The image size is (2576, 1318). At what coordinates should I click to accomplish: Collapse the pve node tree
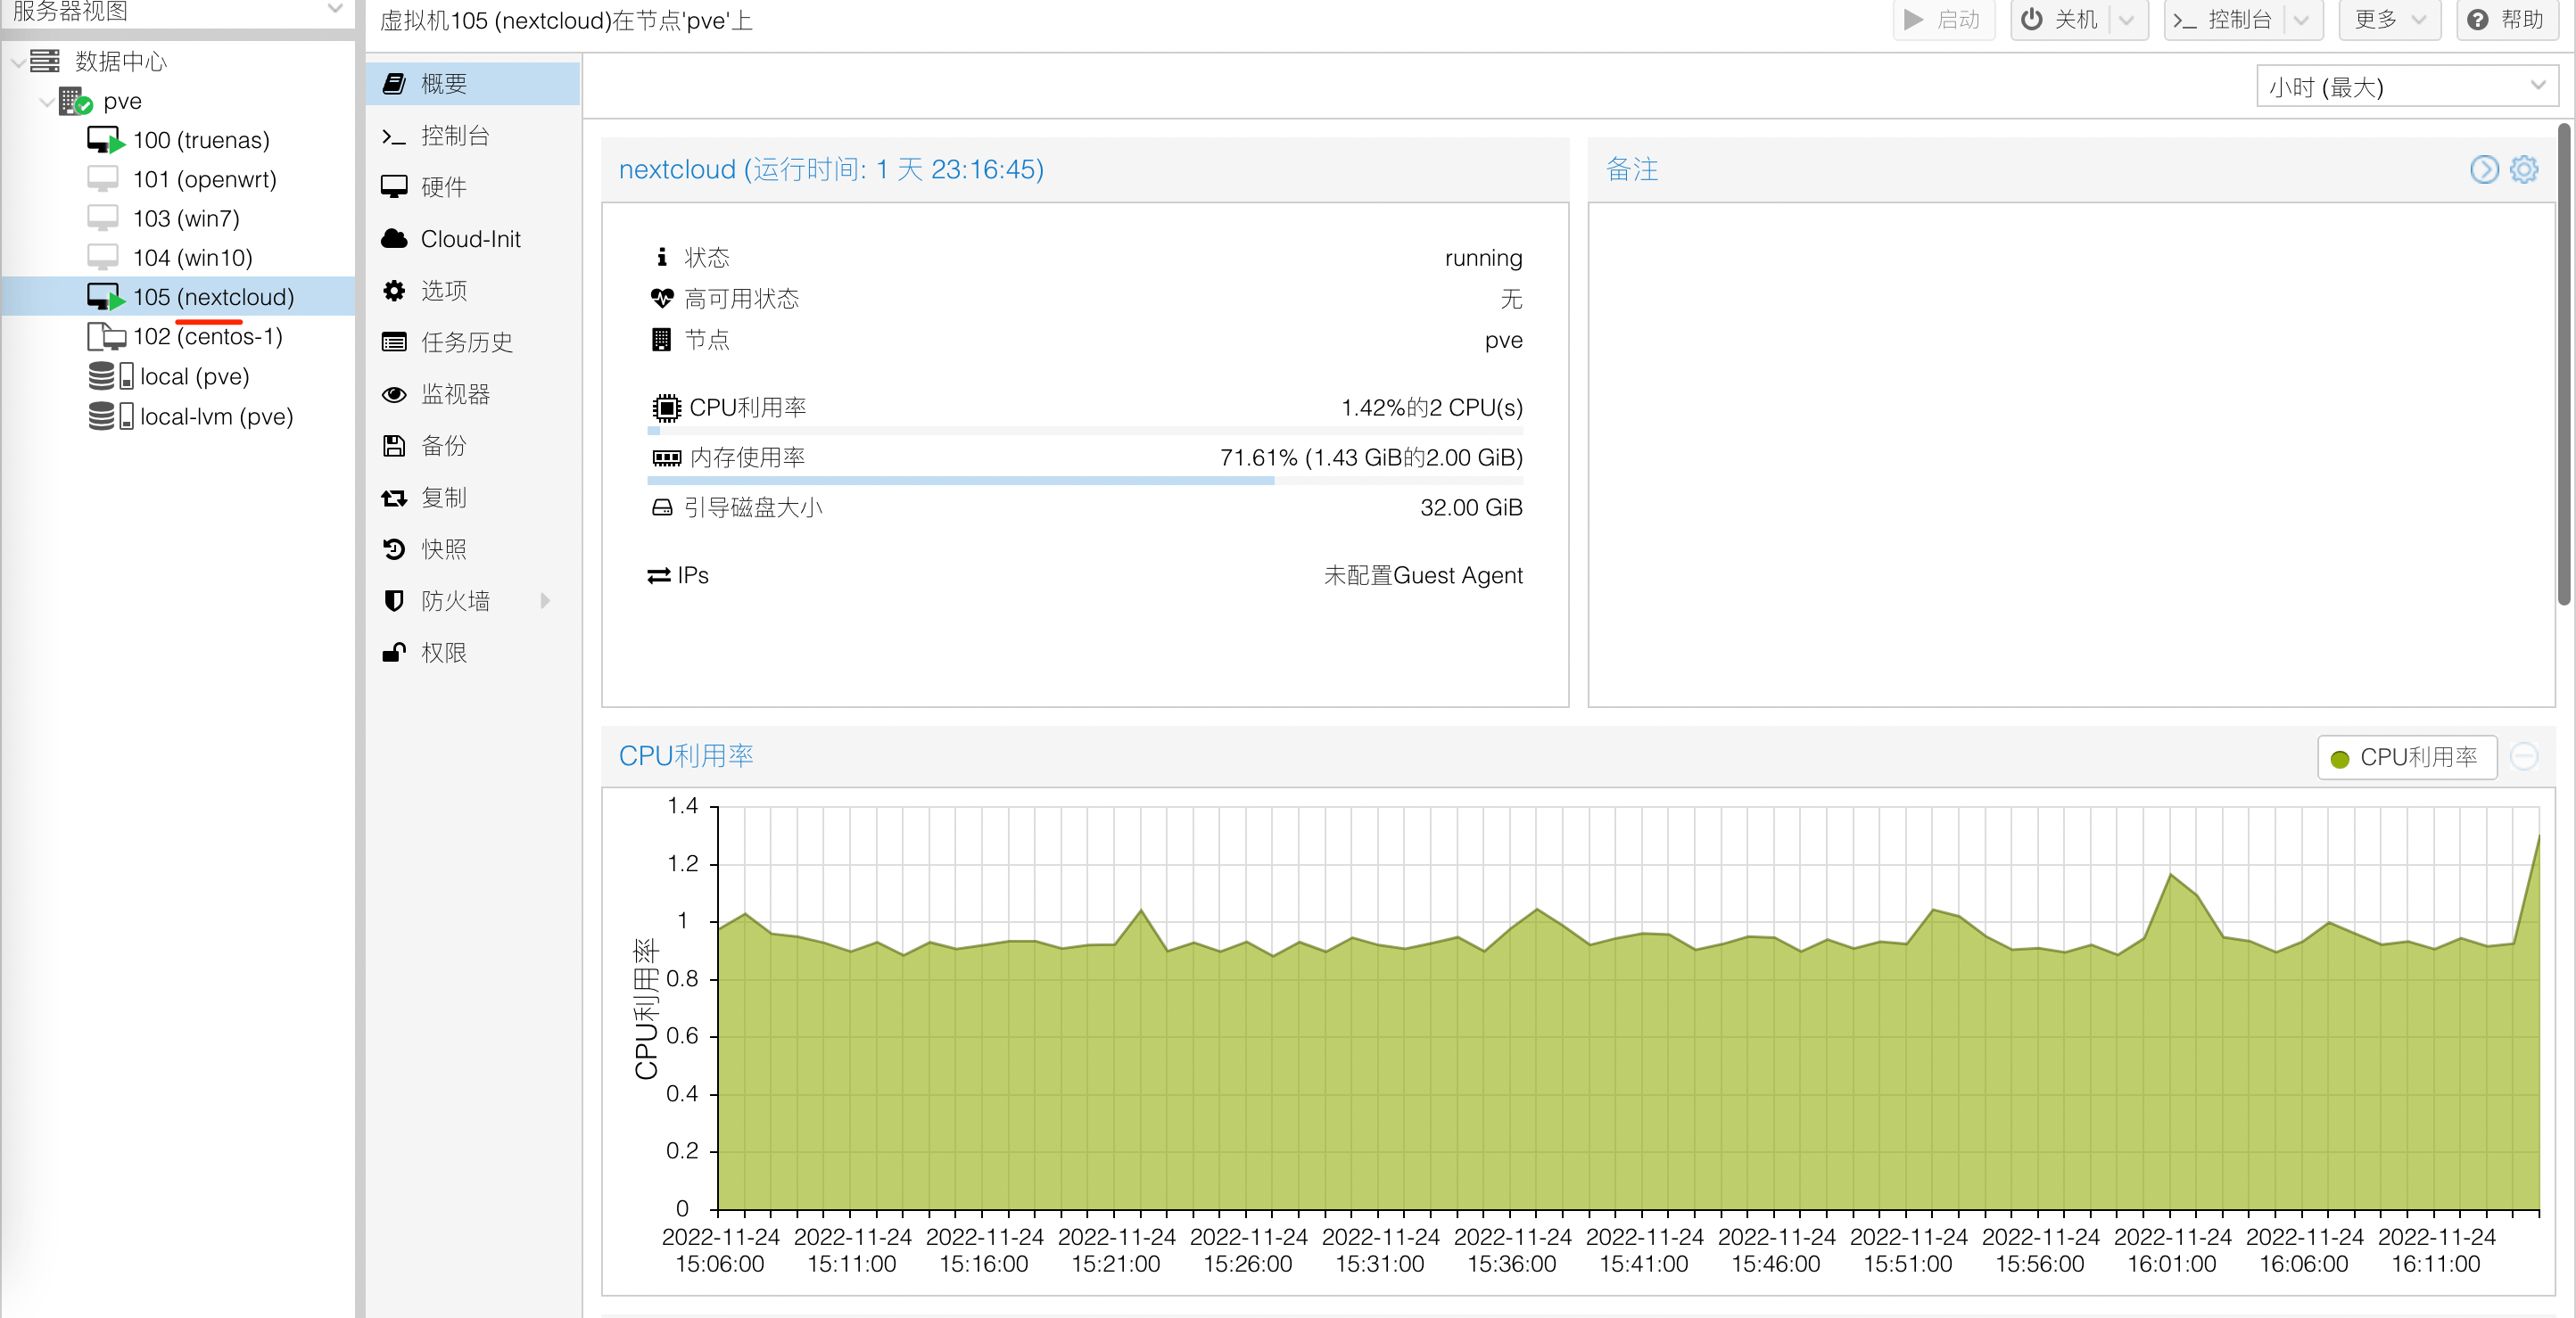click(x=46, y=102)
